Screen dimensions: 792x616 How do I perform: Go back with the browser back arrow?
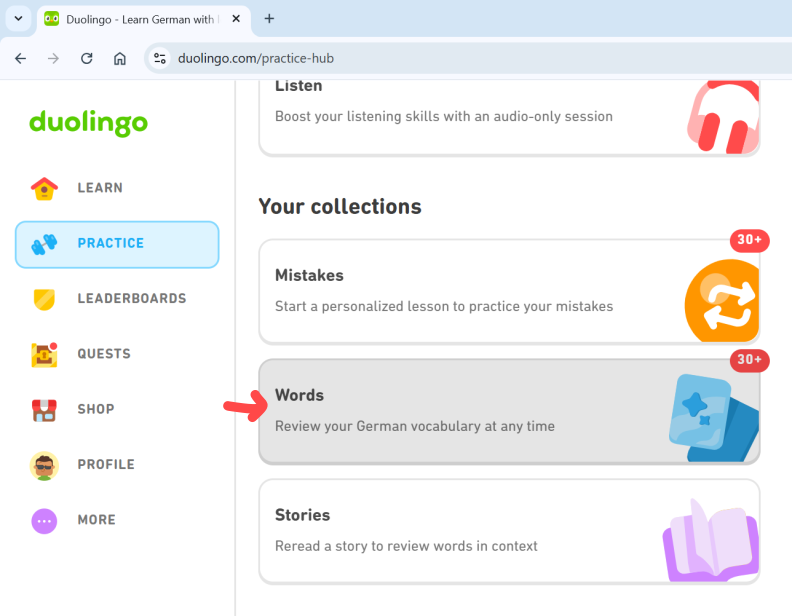tap(21, 59)
